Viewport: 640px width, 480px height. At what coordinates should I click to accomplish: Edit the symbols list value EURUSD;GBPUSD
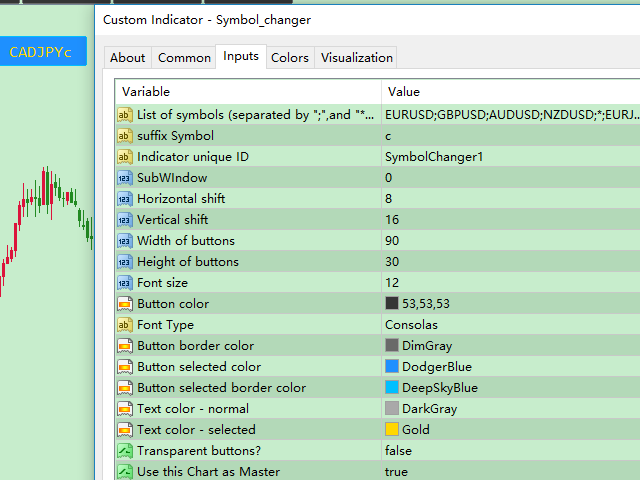click(x=511, y=115)
